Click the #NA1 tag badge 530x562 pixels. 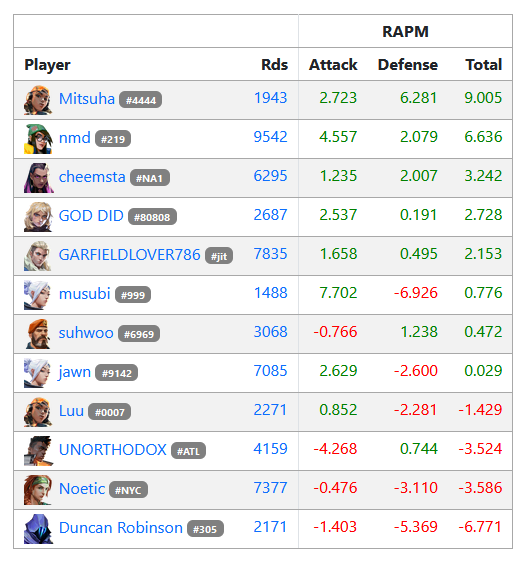tap(150, 178)
